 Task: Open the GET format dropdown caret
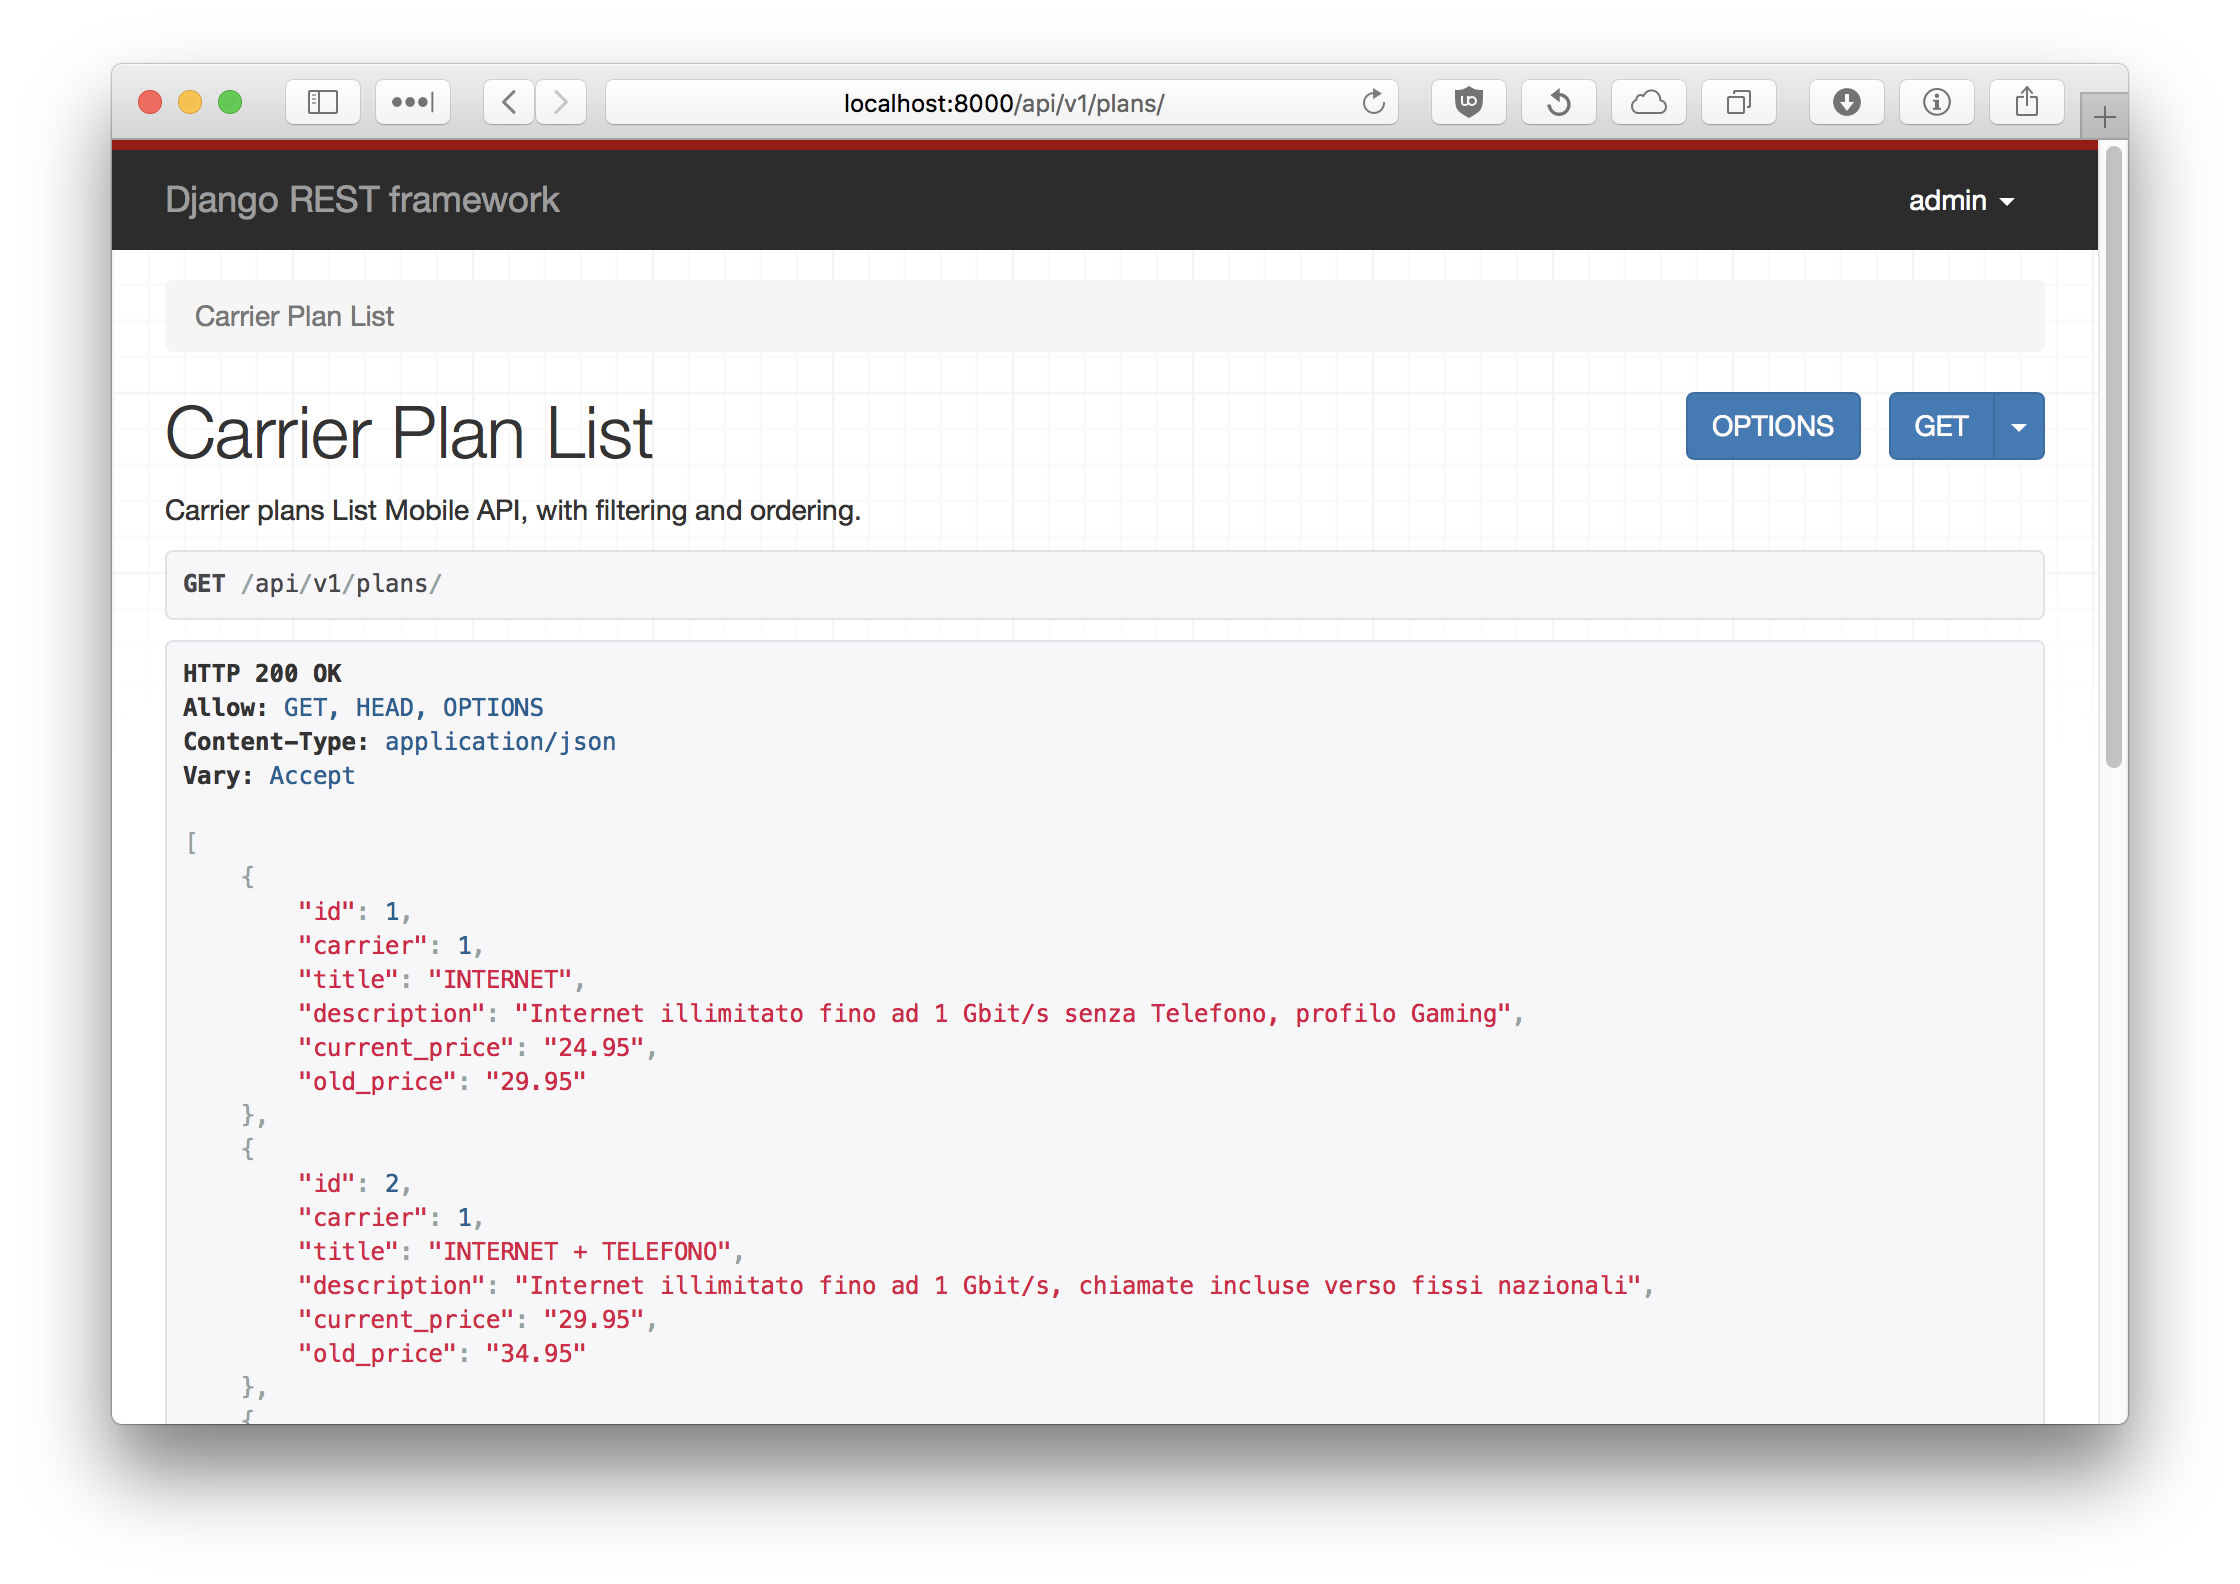point(2019,427)
